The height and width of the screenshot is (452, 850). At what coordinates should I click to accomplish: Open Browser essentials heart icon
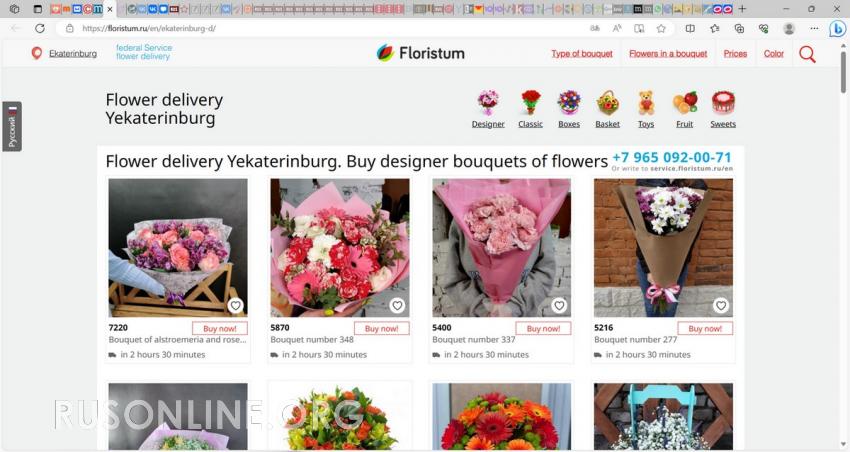[764, 28]
